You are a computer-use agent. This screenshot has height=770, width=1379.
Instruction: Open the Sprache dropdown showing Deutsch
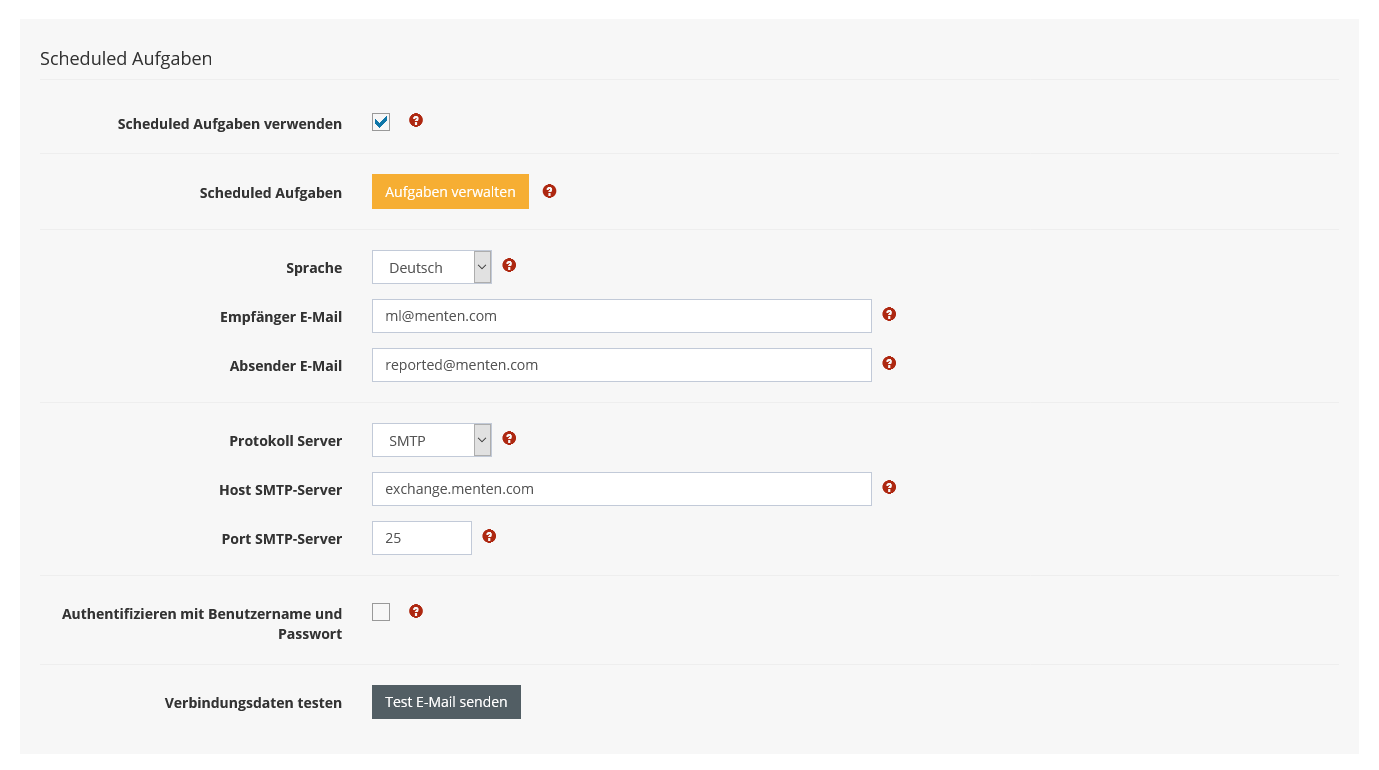pos(431,267)
